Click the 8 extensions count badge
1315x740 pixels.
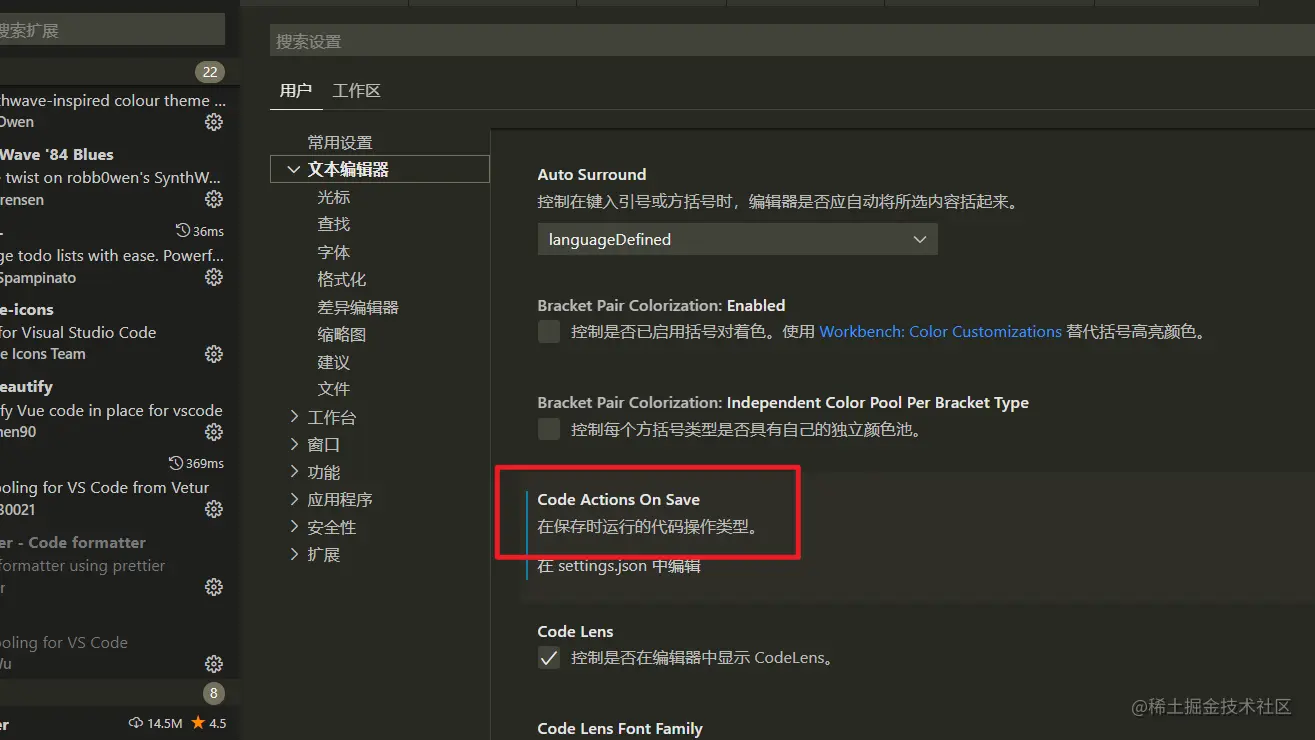tap(213, 693)
